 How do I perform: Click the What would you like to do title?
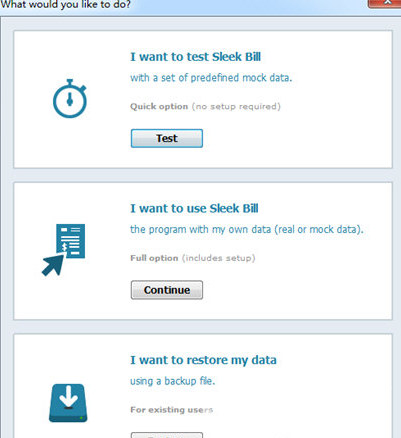(x=65, y=5)
